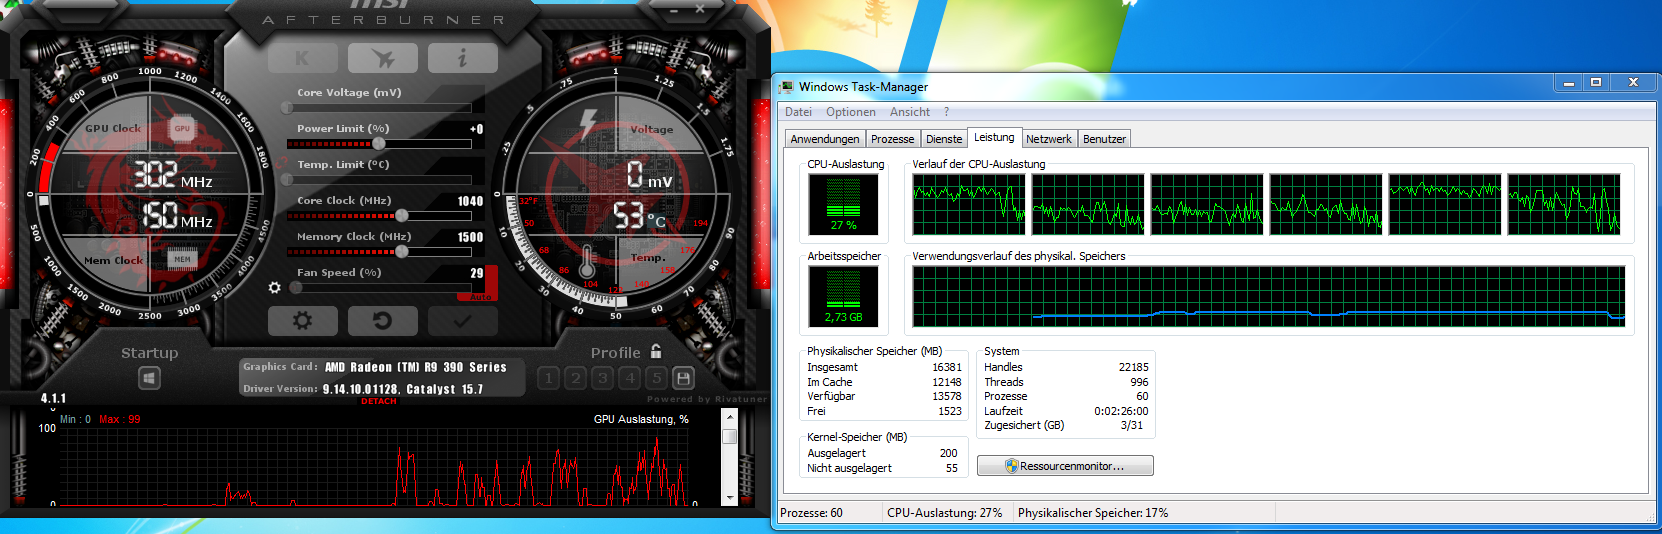Viewport: 1662px width, 534px height.
Task: Click the Arbeitsspeicher 2,73 GB meter
Action: click(843, 297)
